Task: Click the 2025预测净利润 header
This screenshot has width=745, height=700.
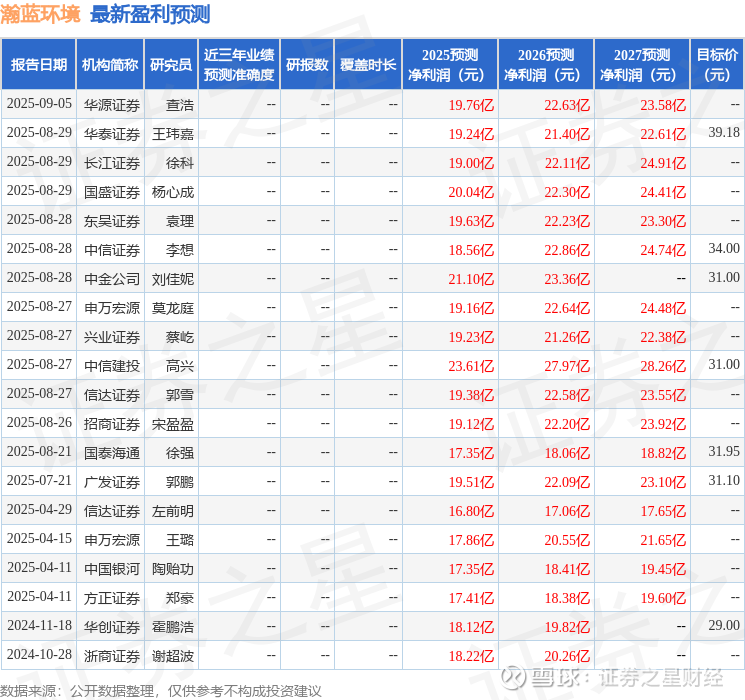Action: click(449, 65)
